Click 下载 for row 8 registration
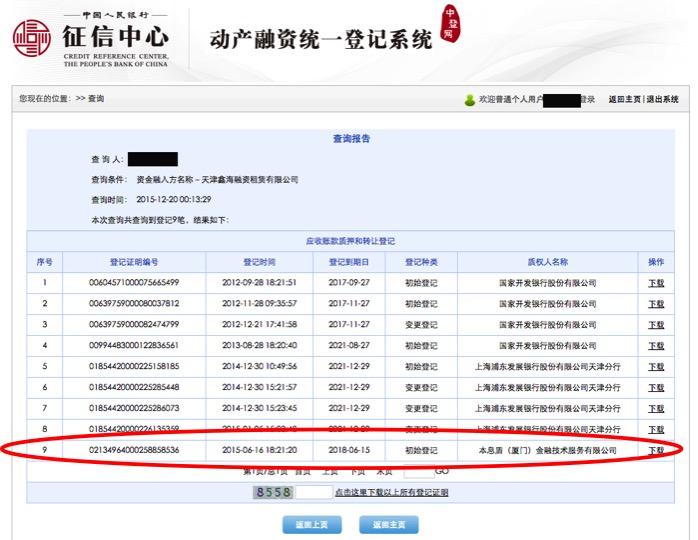The height and width of the screenshot is (540, 698). 656,430
